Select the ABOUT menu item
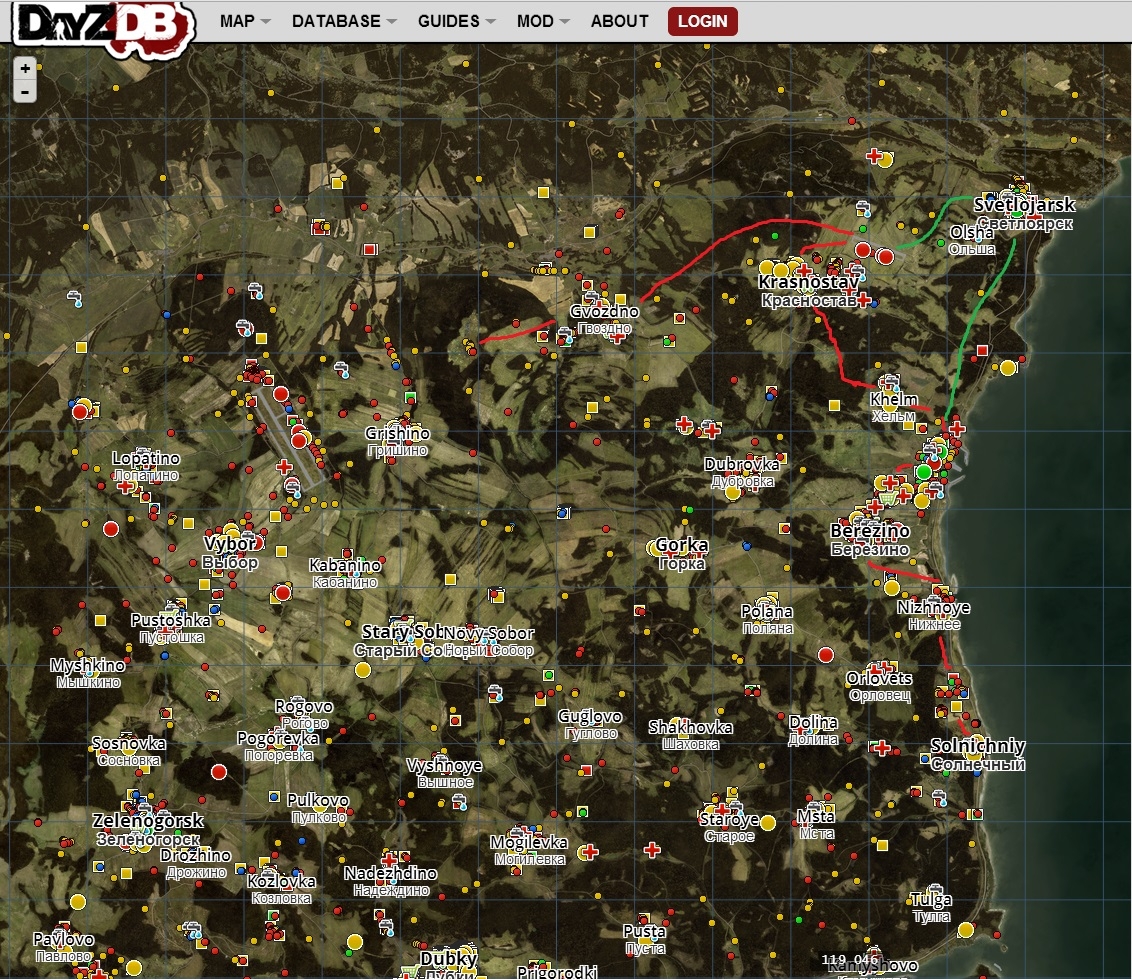The image size is (1132, 979). point(619,20)
